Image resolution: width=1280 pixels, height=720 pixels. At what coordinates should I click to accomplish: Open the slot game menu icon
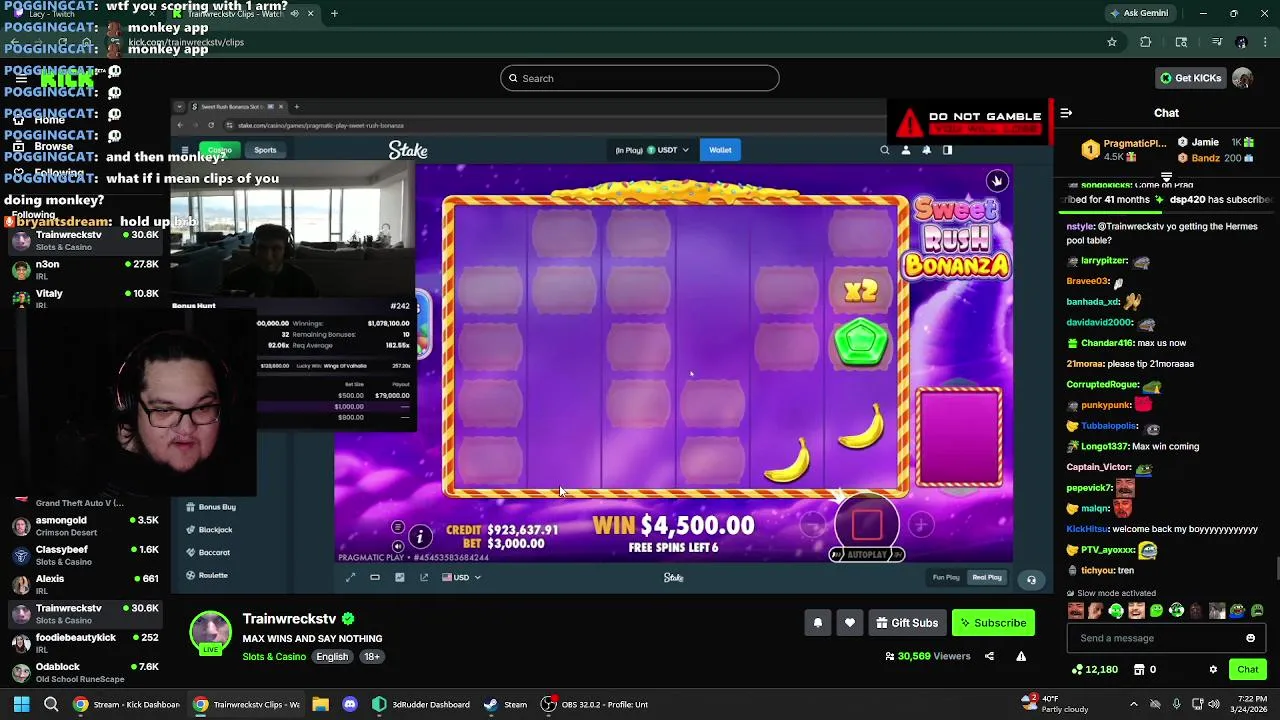[398, 527]
